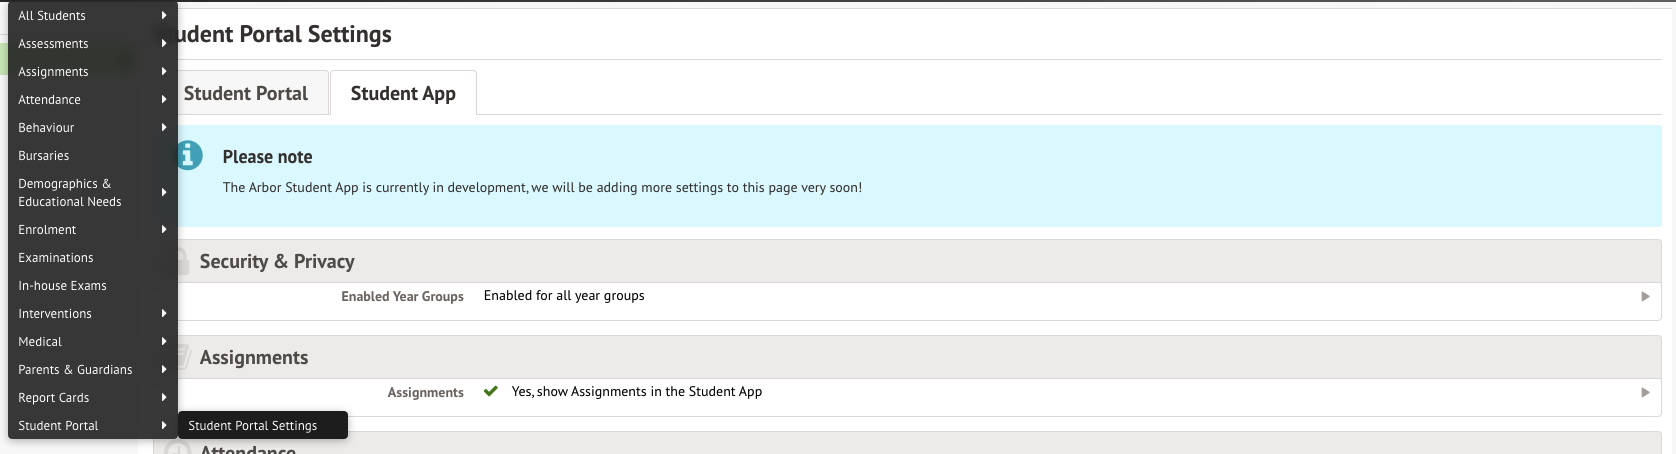Open Demographics & Educational Needs menu
The image size is (1676, 454).
point(70,193)
